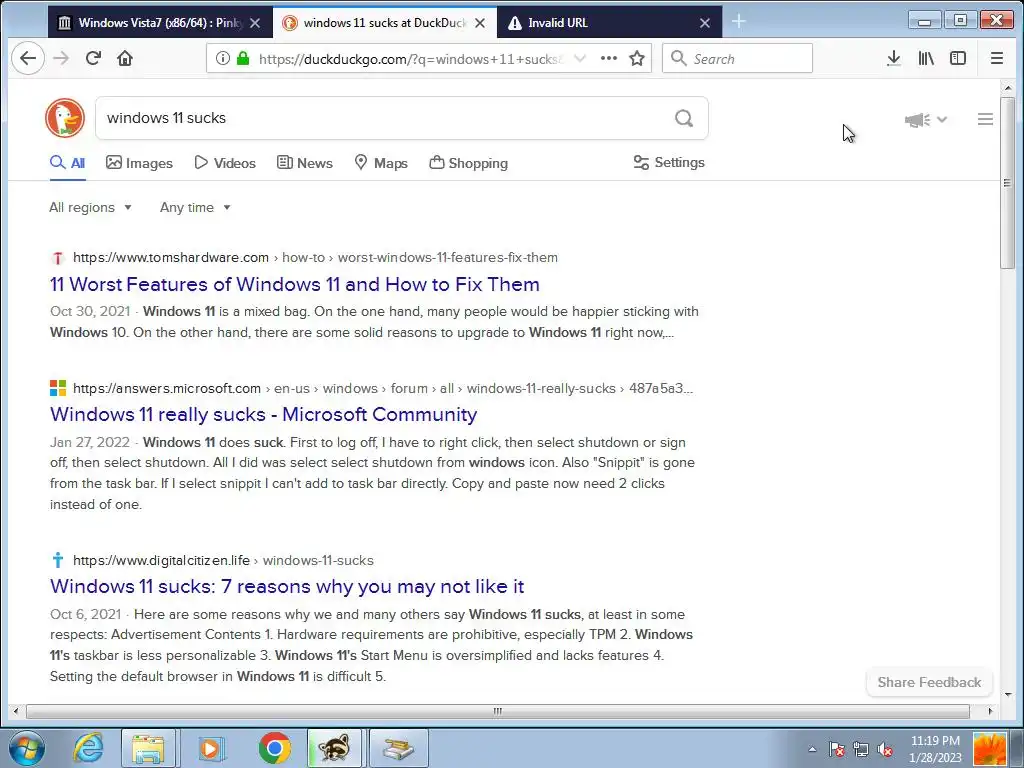Switch to Invalid URL tab
The height and width of the screenshot is (768, 1024).
tap(609, 23)
